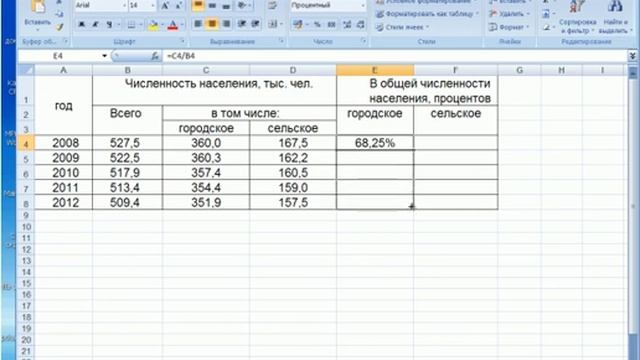Screen dimensions: 640x360
Task: Click the Insert Function fx icon
Action: (x=155, y=56)
